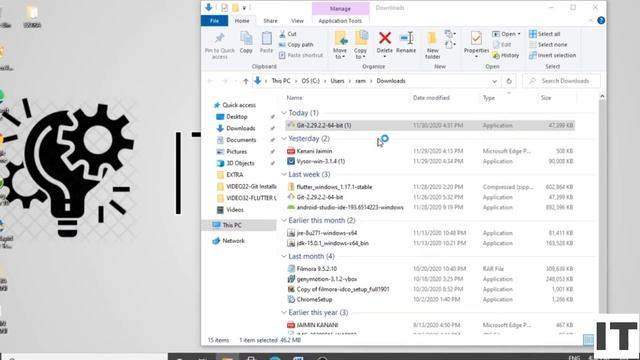Click the red Delete icon
The height and width of the screenshot is (360, 640).
[x=384, y=38]
